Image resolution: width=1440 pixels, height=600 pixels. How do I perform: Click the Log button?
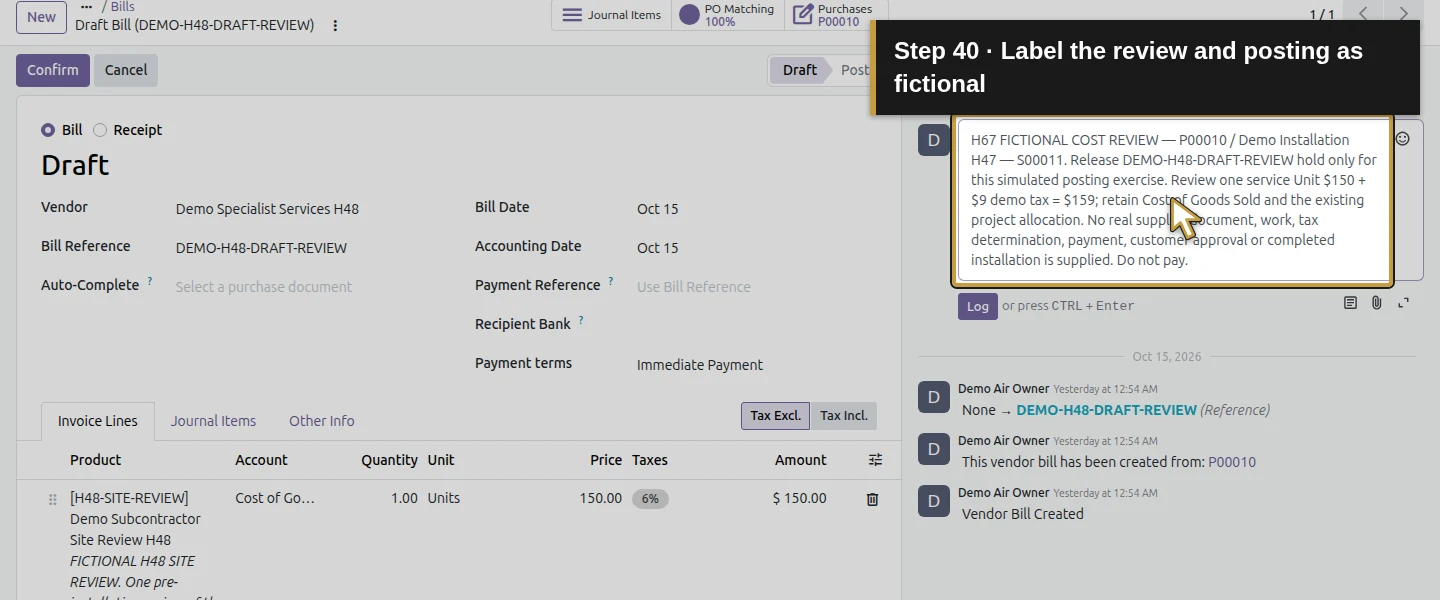pyautogui.click(x=978, y=306)
